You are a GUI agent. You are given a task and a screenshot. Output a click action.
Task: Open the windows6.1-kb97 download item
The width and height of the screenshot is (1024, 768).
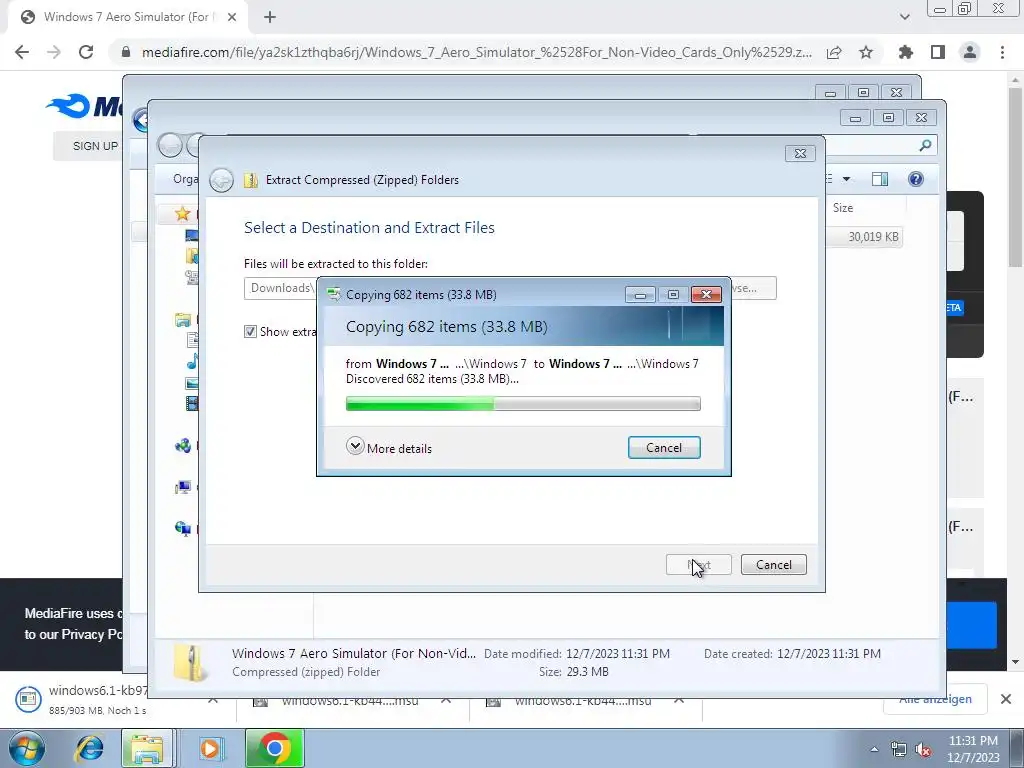82,699
